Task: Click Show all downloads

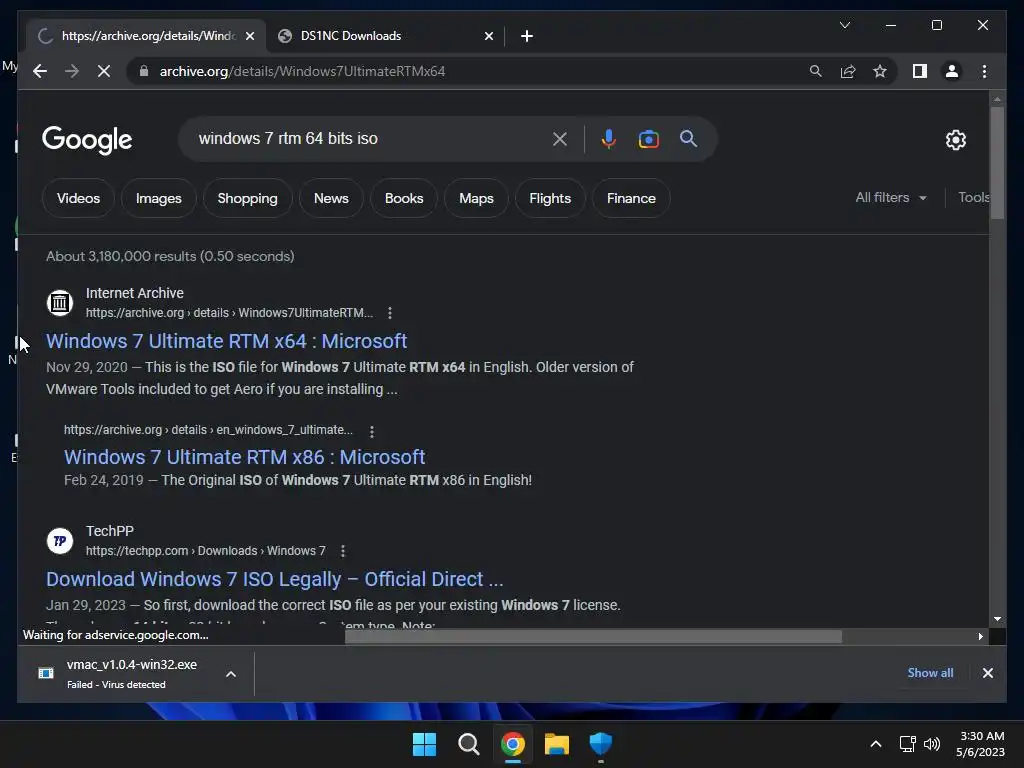Action: [x=930, y=673]
